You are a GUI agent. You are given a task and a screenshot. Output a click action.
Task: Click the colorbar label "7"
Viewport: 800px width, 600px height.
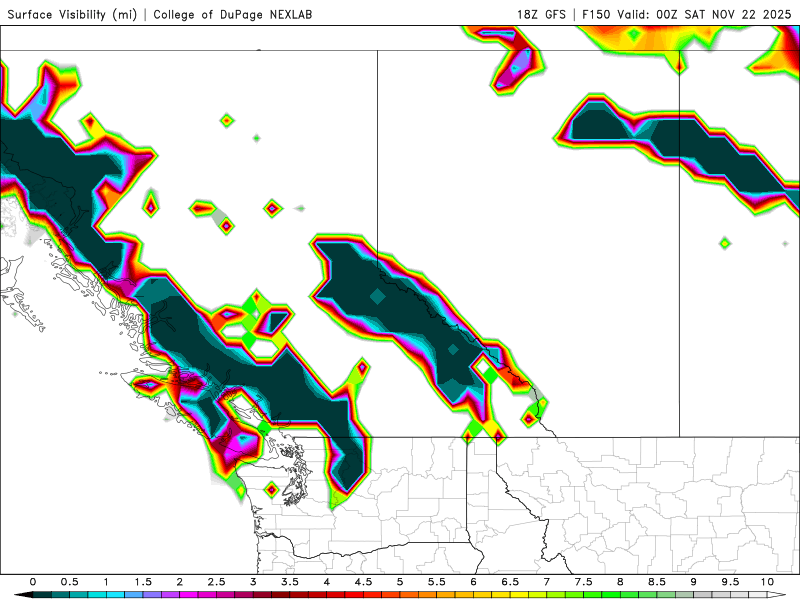point(547,582)
